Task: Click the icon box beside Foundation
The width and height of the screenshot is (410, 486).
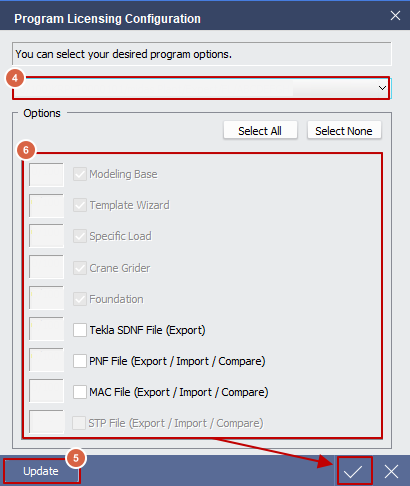Action: [46, 298]
